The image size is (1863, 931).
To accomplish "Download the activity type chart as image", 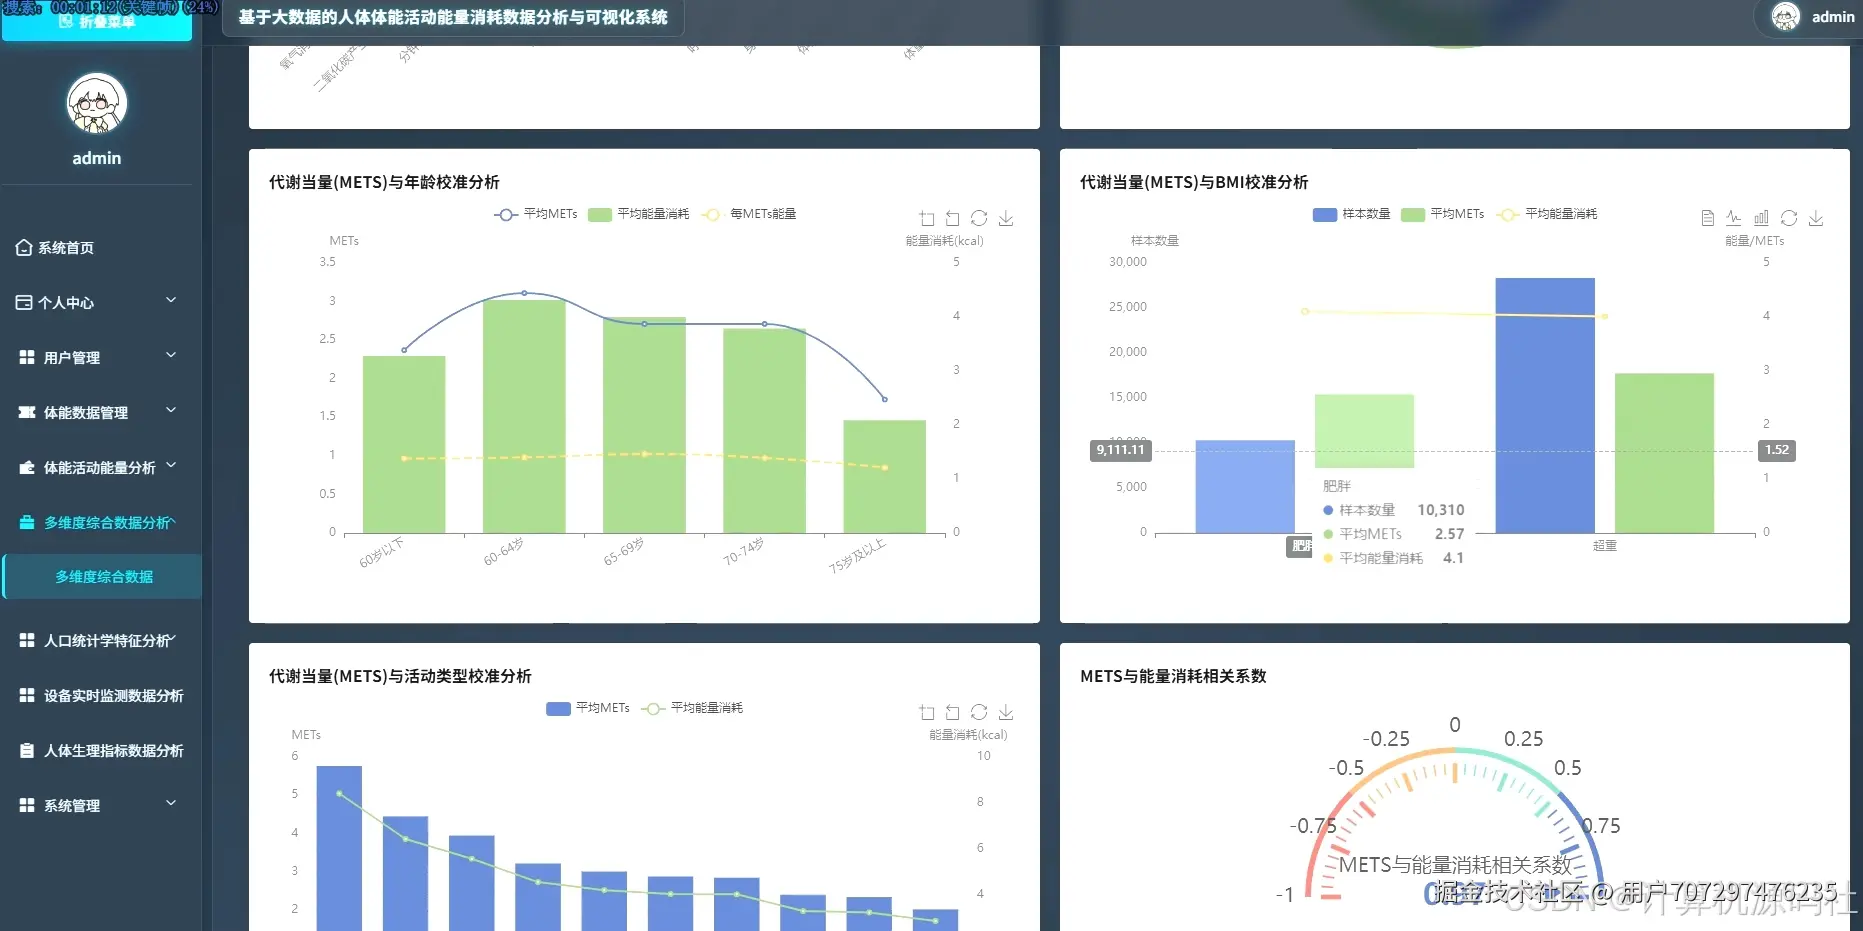I will [x=1006, y=712].
